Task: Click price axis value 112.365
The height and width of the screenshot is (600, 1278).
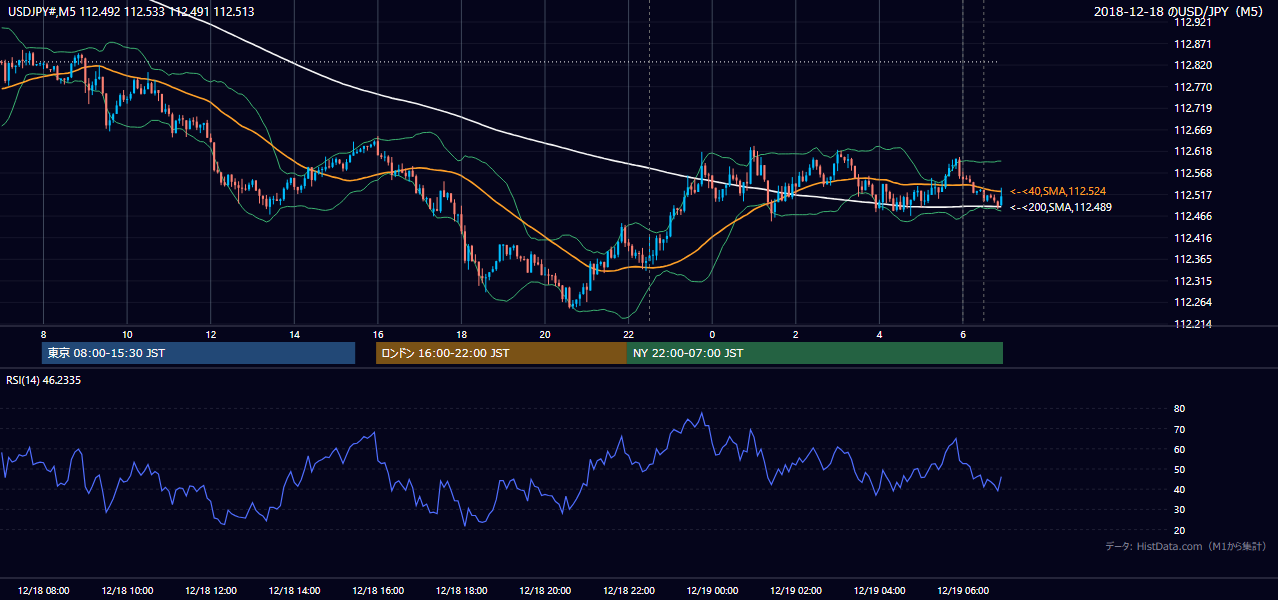Action: [1194, 259]
